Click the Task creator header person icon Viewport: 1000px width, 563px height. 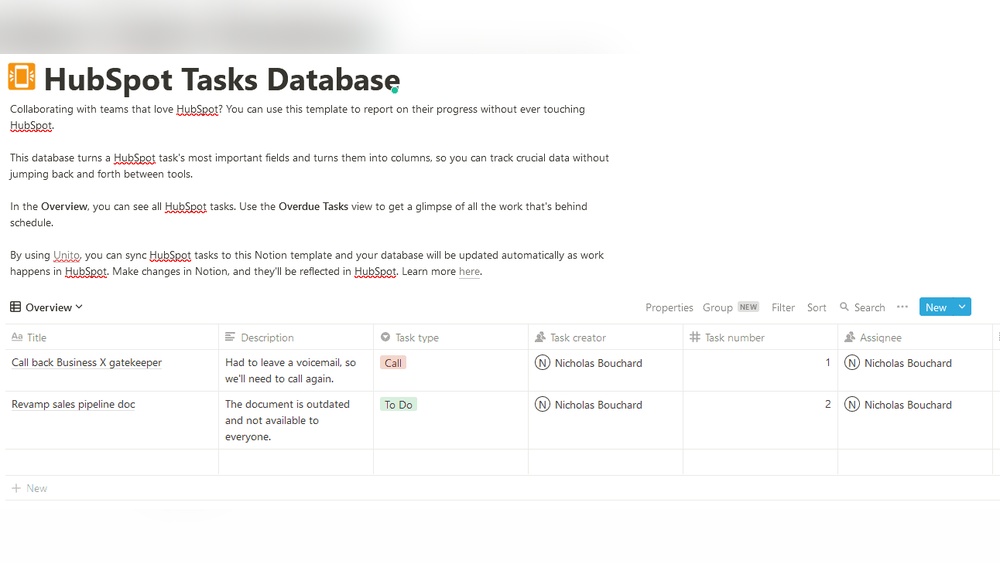[x=540, y=337]
